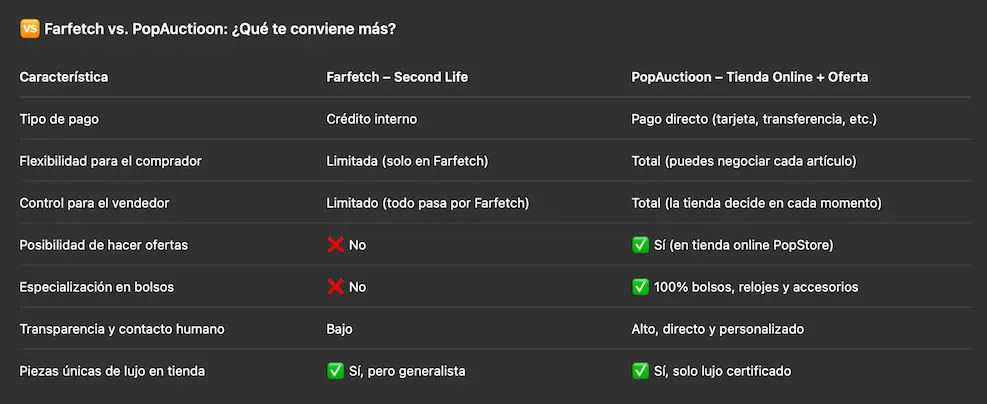Click 'Piezas únicas de lujo en tienda' label
Screen dimensions: 987x404
click(113, 371)
